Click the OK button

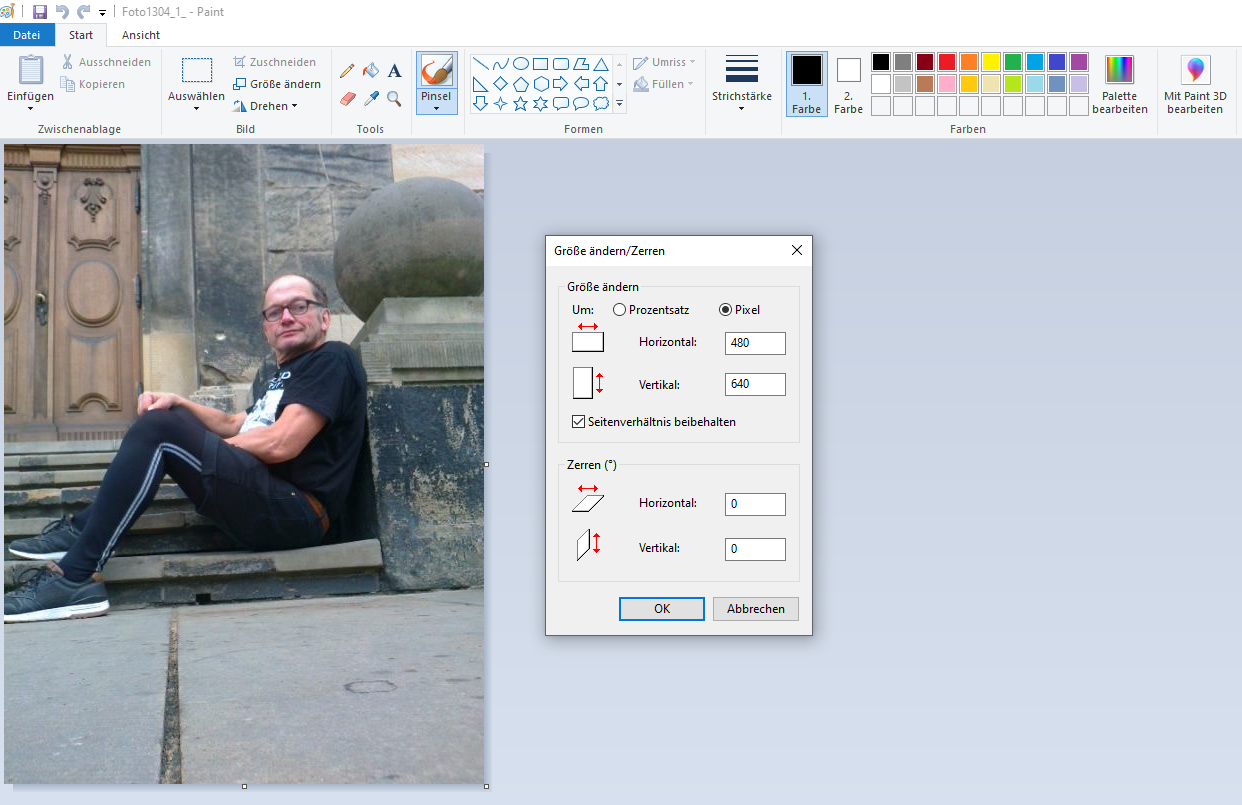click(x=662, y=609)
